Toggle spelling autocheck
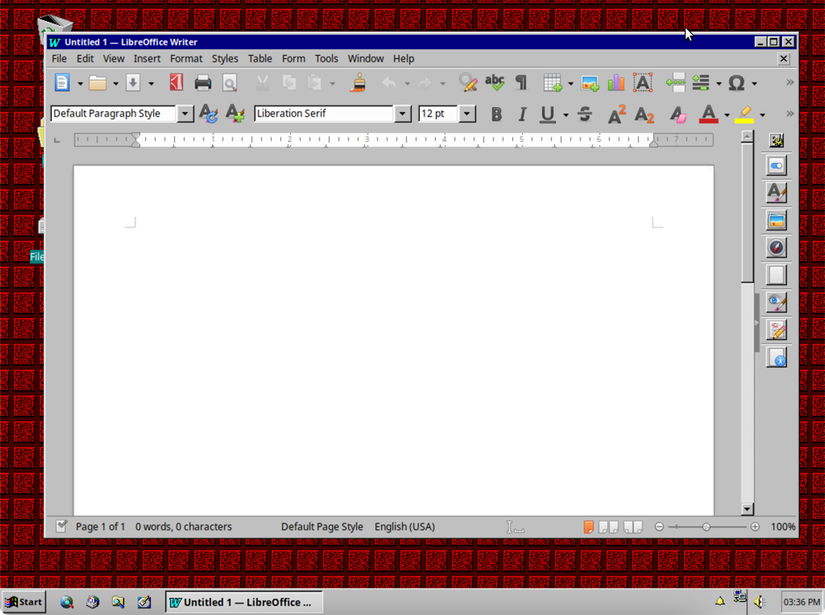 (493, 83)
